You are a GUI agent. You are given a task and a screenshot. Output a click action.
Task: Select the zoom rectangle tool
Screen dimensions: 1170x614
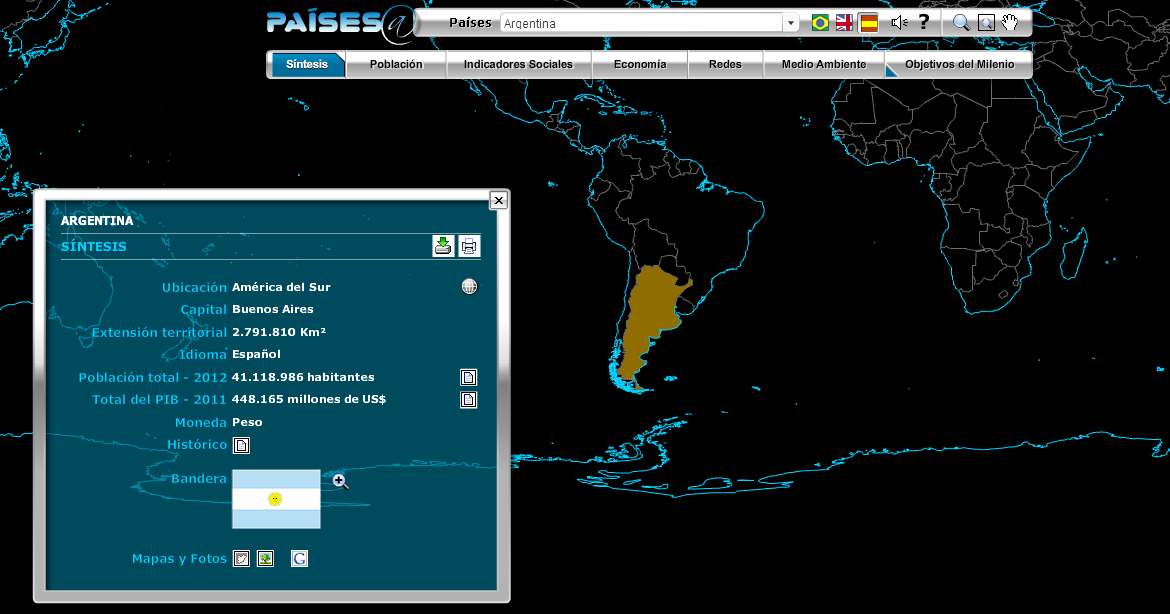click(x=984, y=21)
